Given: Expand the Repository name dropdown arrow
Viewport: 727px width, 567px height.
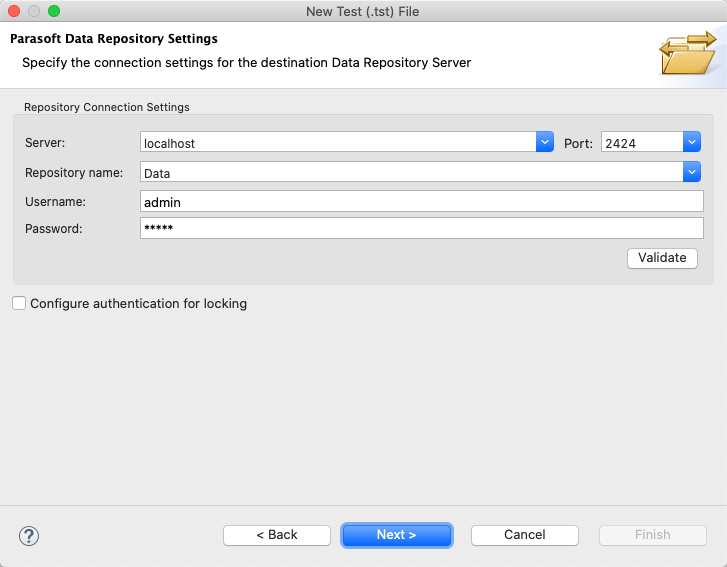Looking at the screenshot, I should point(691,172).
